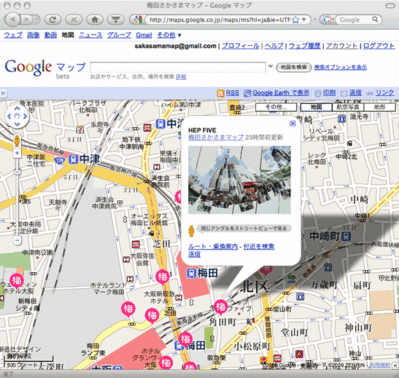Viewport: 399px width, 378px height.
Task: Open the ウェブ tab in the top navigation
Action: point(13,35)
